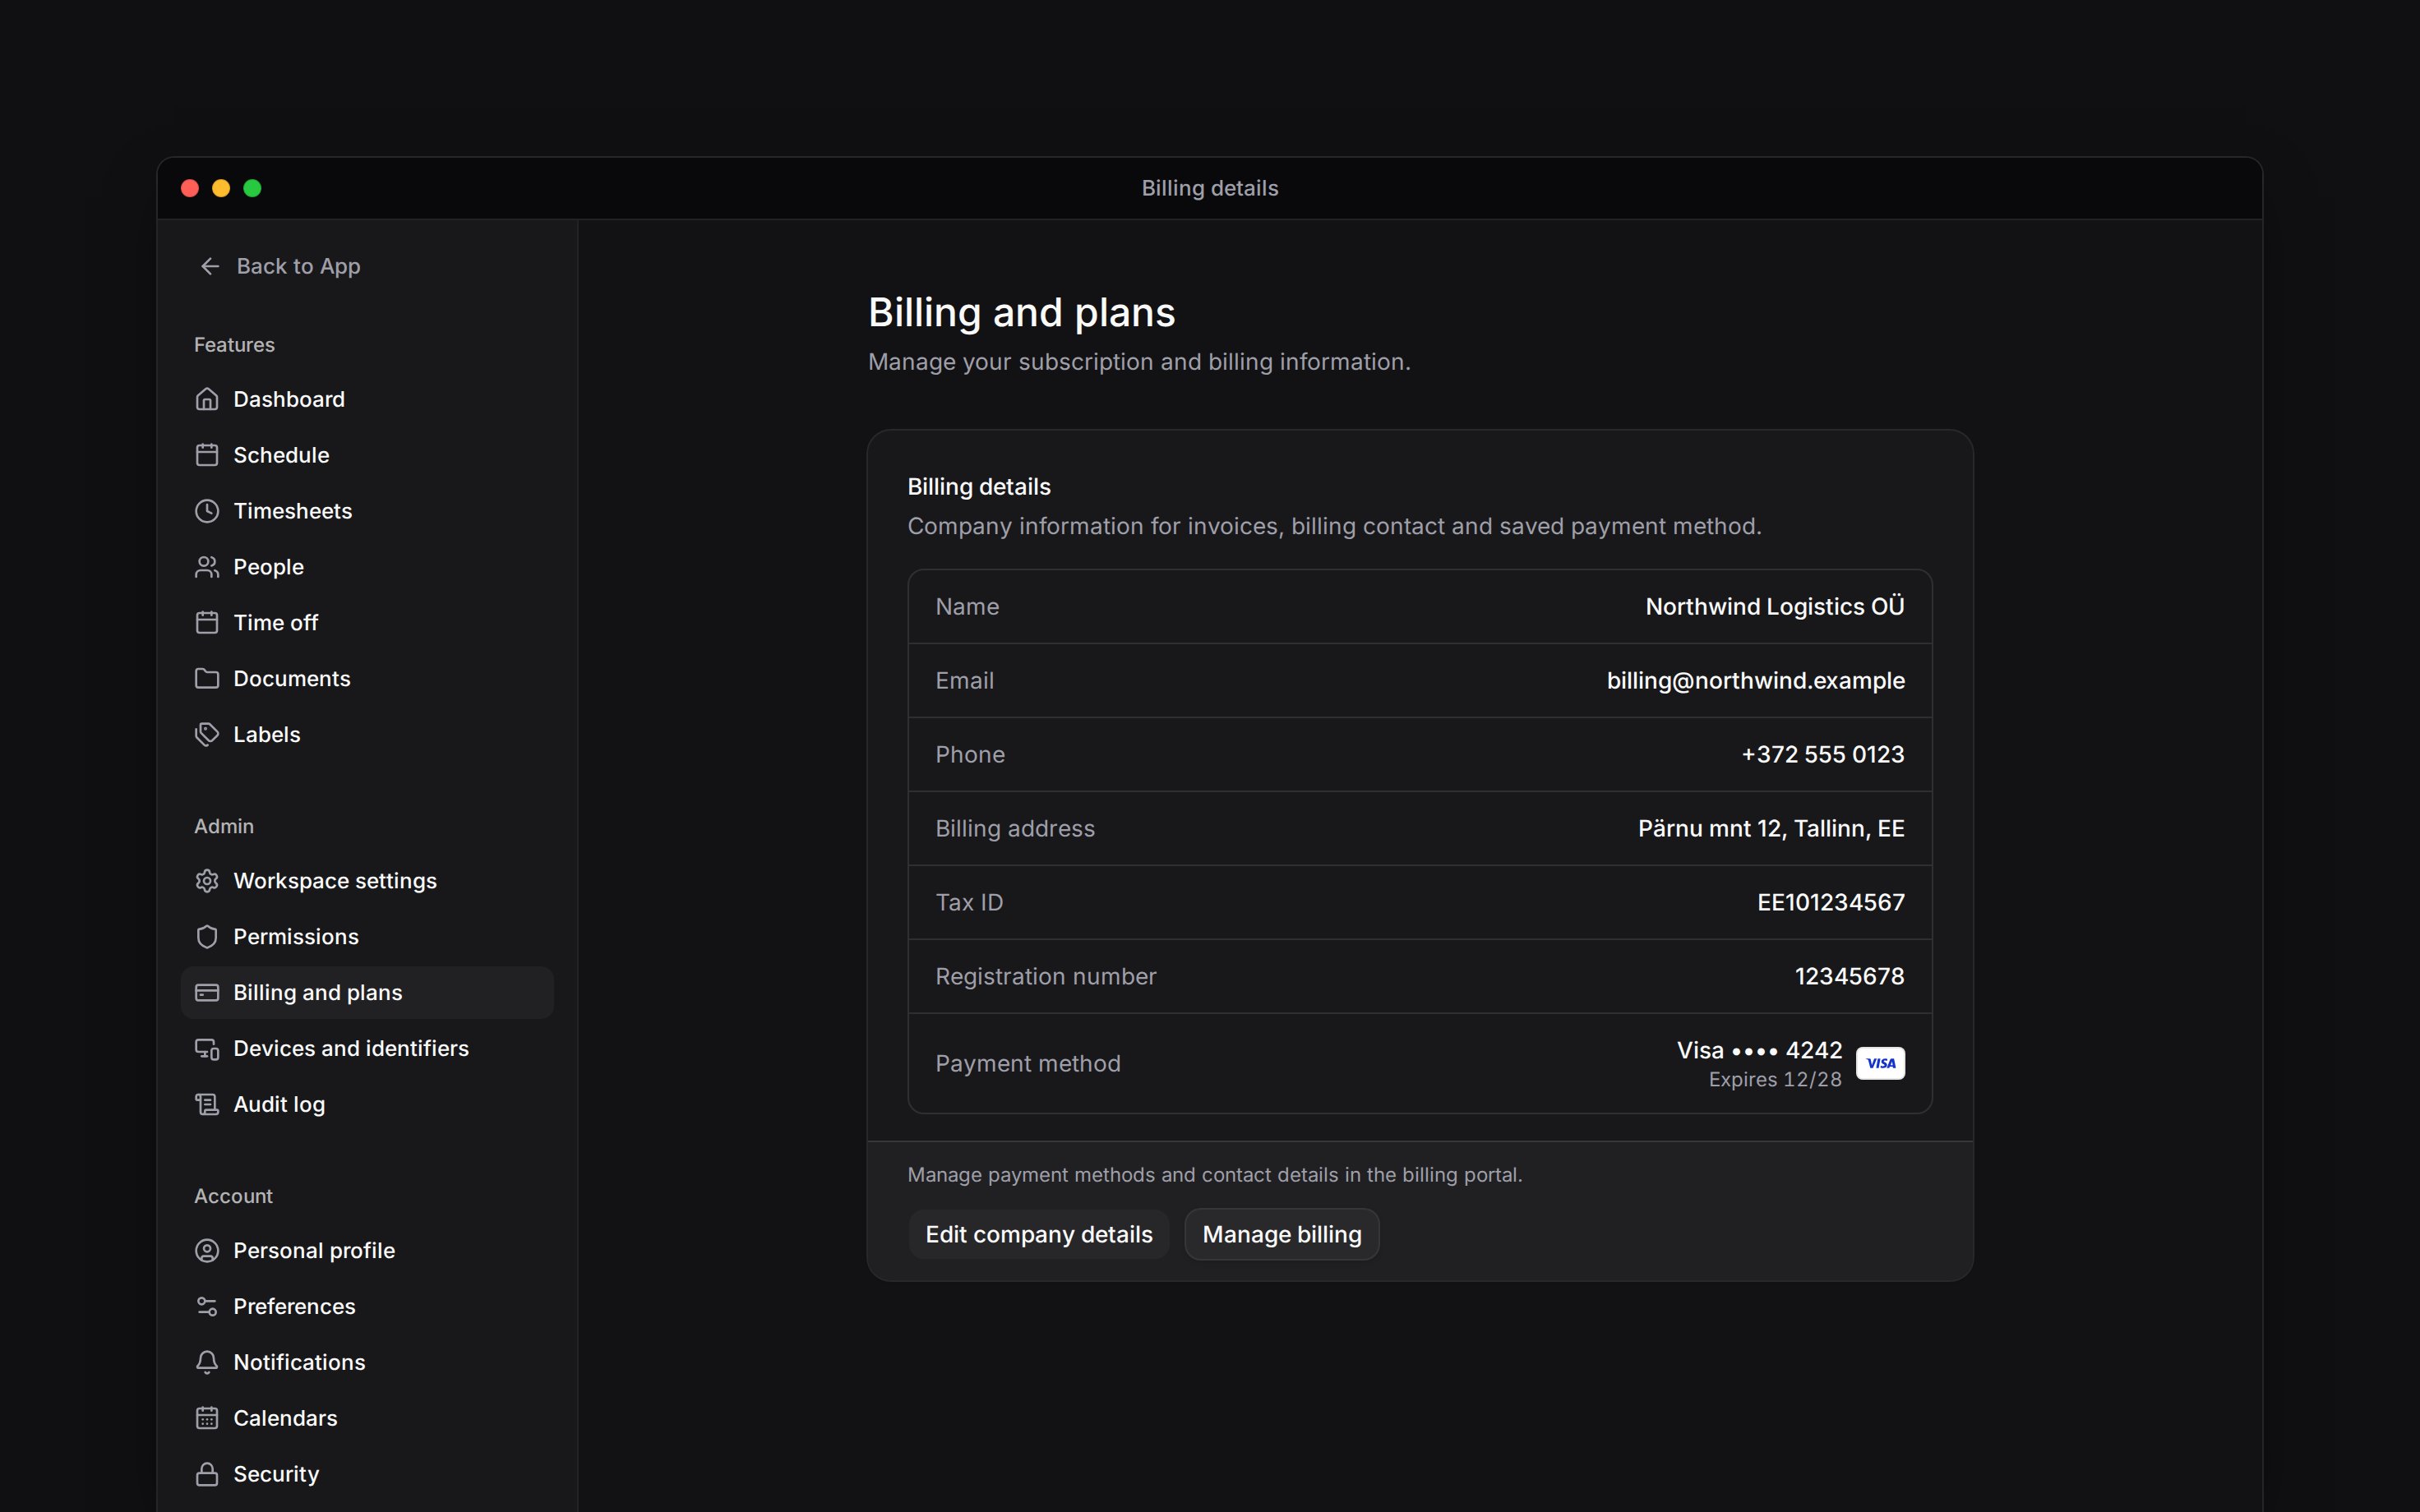Click the billing@northwind.example email value
This screenshot has width=2420, height=1512.
coord(1755,680)
